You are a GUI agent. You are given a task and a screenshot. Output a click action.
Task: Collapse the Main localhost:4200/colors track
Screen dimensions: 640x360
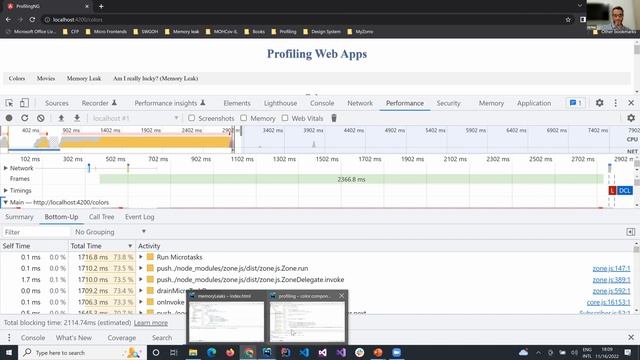[x=6, y=202]
